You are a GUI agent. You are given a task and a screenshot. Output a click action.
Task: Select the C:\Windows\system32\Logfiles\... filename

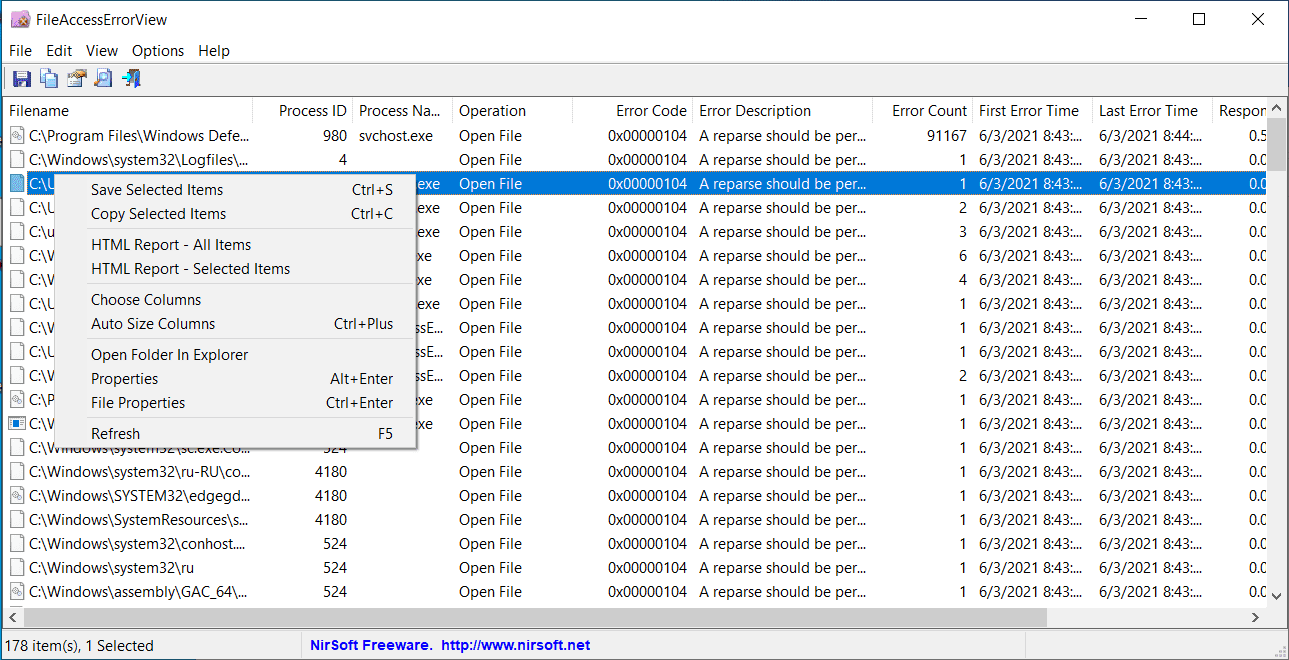(x=139, y=160)
